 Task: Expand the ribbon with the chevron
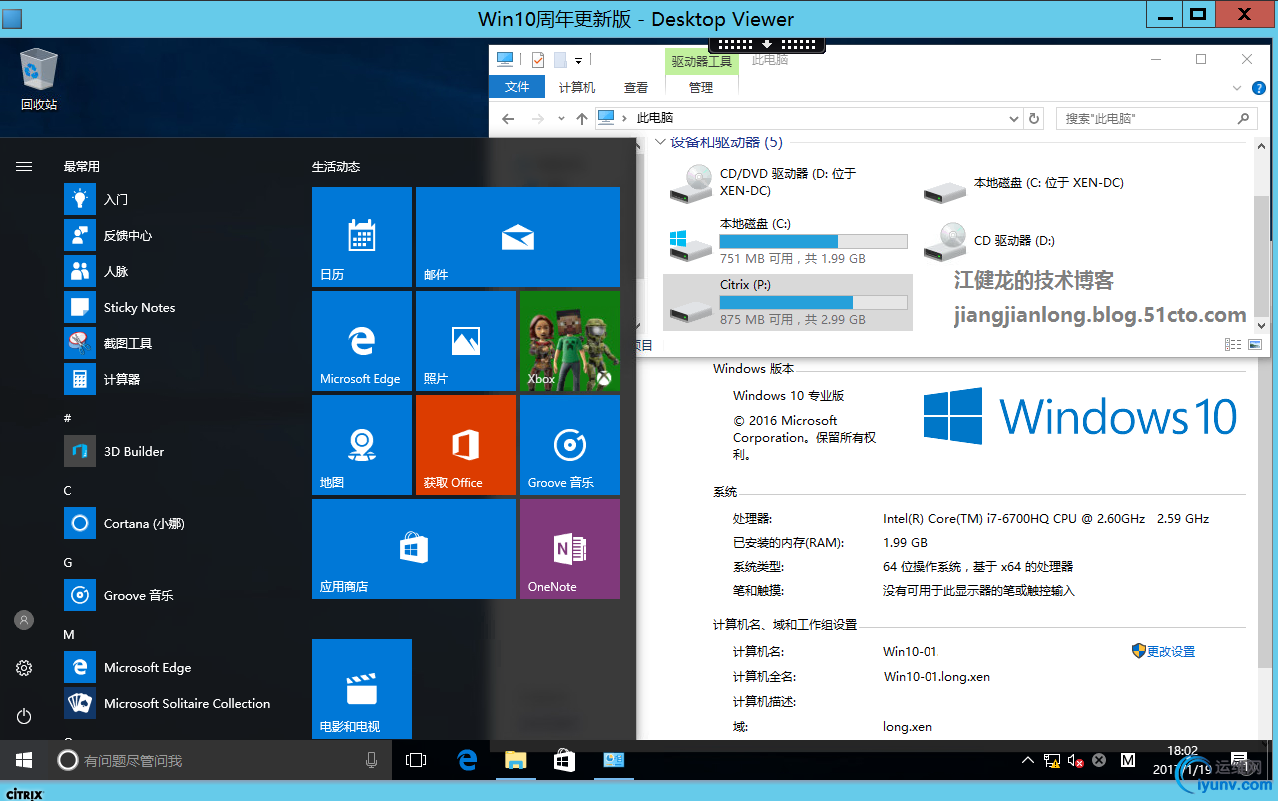tap(1236, 88)
